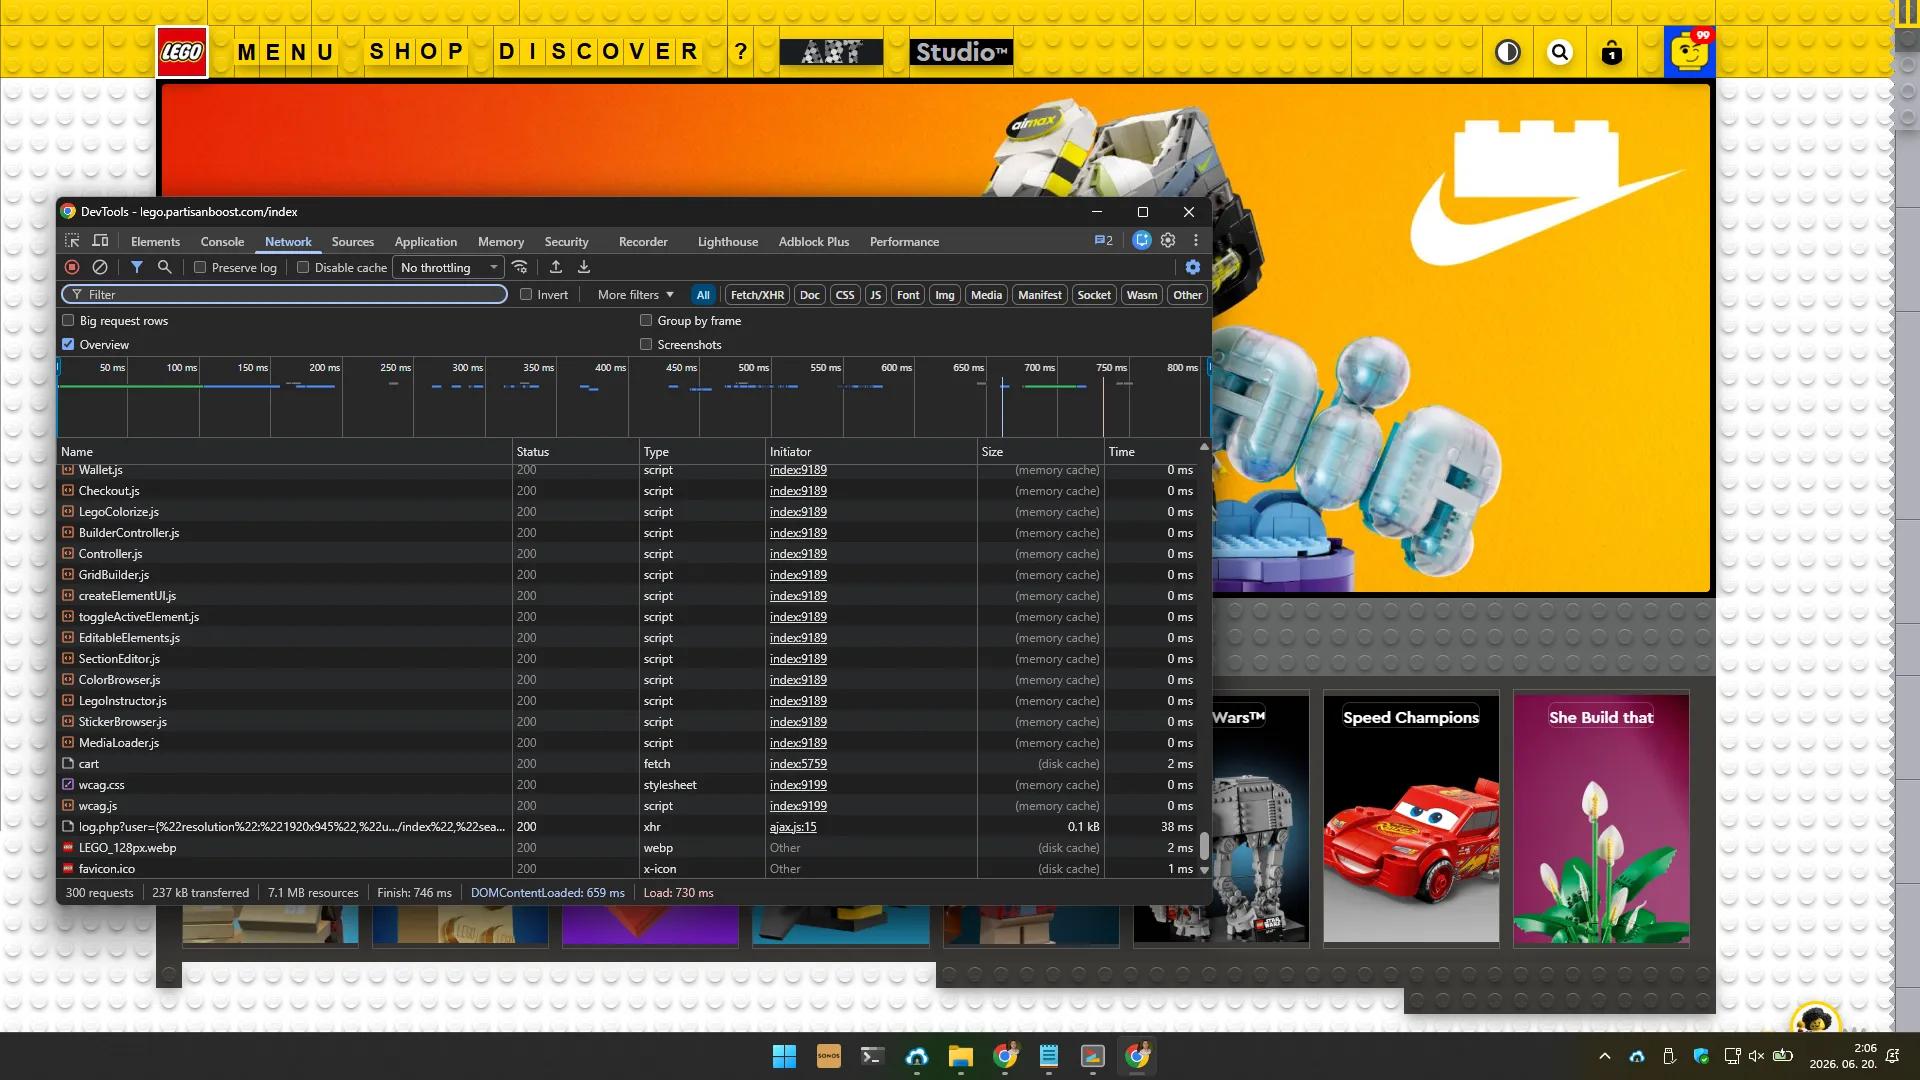
Task: Toggle the contrast mode icon on LEGO site
Action: click(x=1508, y=52)
